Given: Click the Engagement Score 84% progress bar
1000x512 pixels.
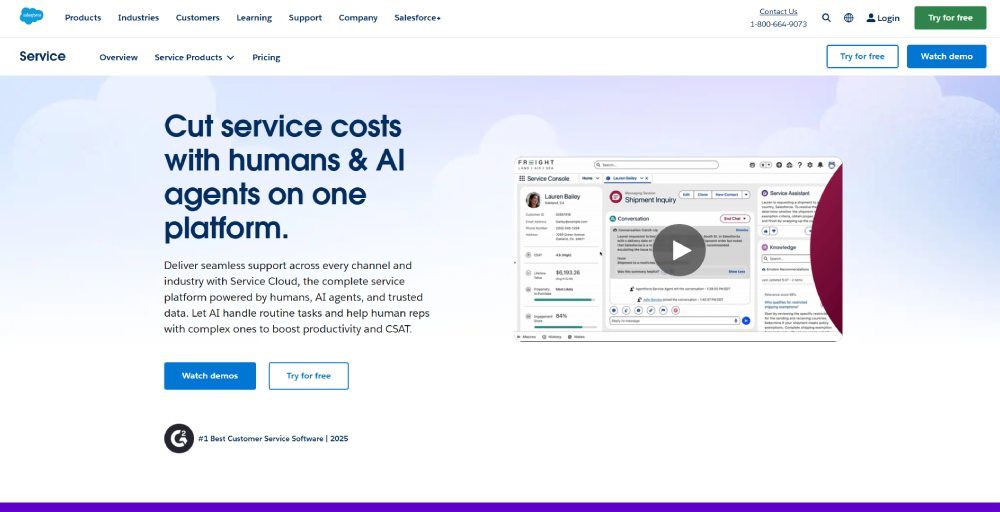Looking at the screenshot, I should tap(565, 327).
